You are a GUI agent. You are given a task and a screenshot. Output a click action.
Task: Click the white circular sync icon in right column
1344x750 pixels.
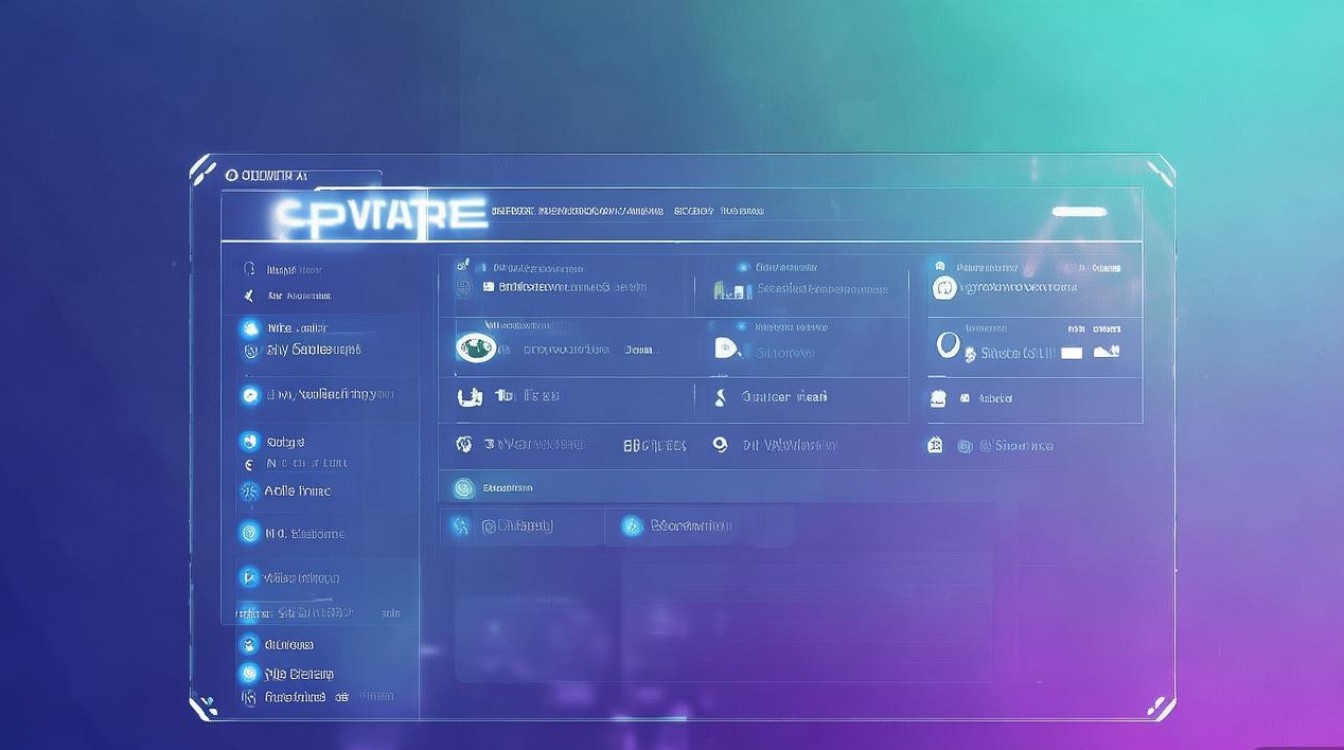[x=944, y=288]
